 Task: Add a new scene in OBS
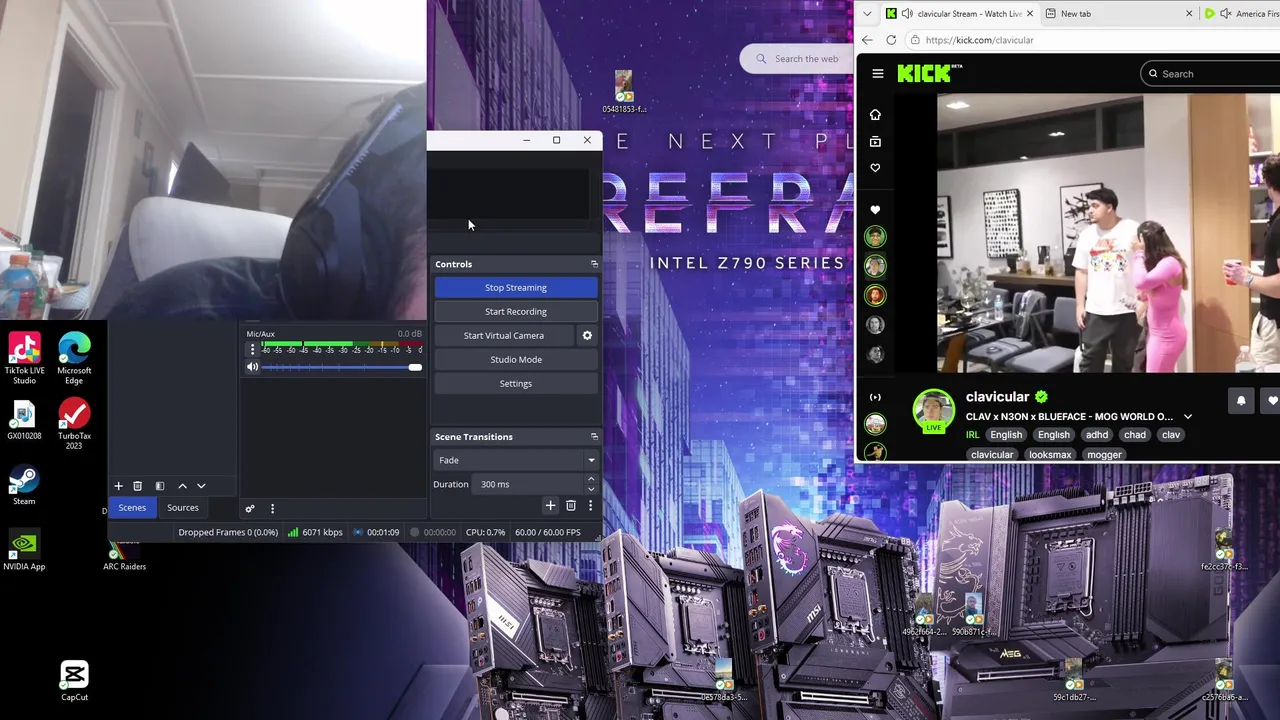(118, 486)
